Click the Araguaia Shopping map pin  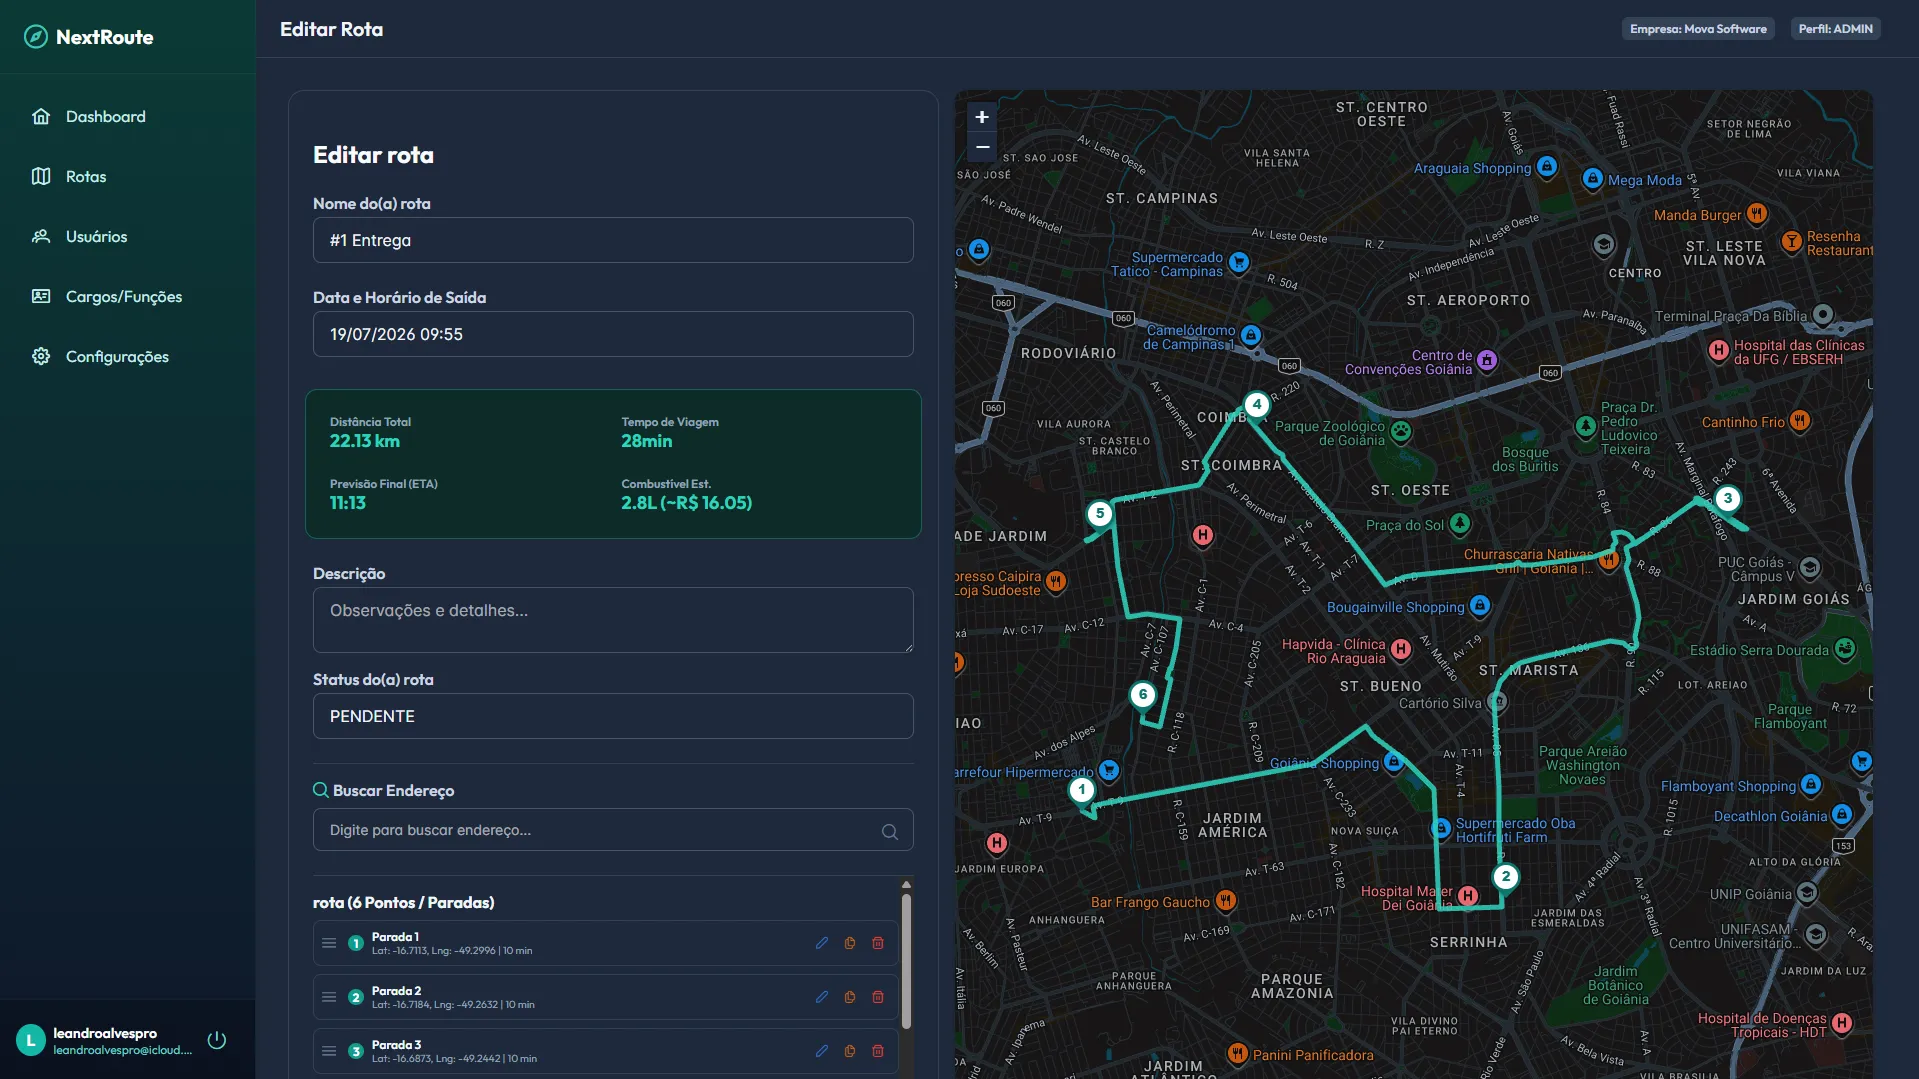1547,166
